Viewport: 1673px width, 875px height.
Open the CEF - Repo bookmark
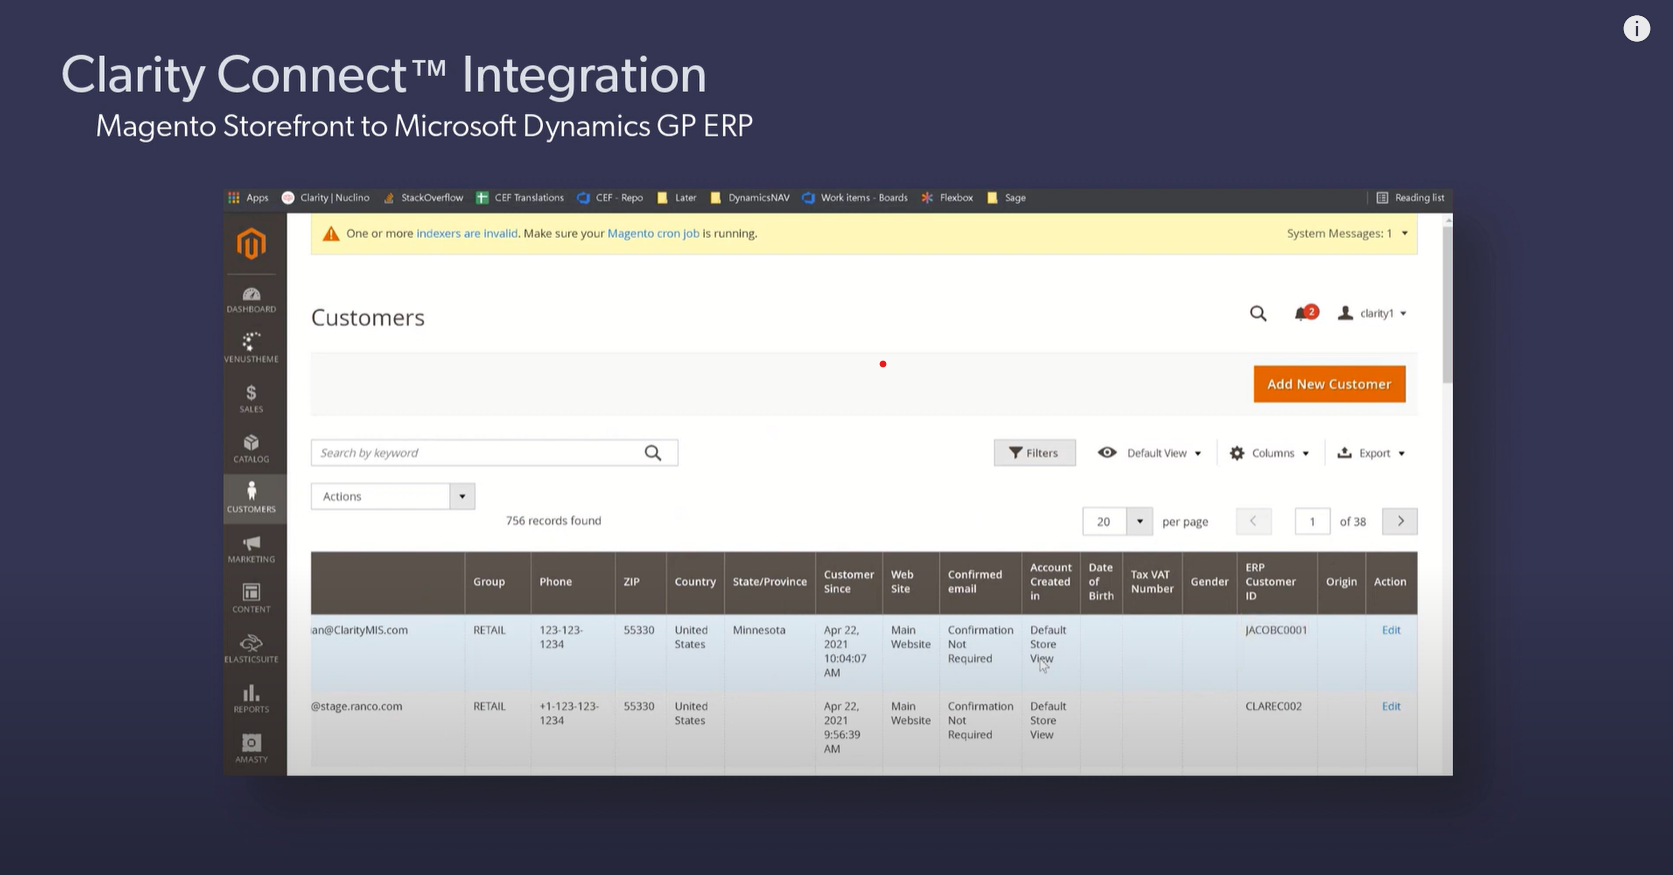[x=610, y=198]
